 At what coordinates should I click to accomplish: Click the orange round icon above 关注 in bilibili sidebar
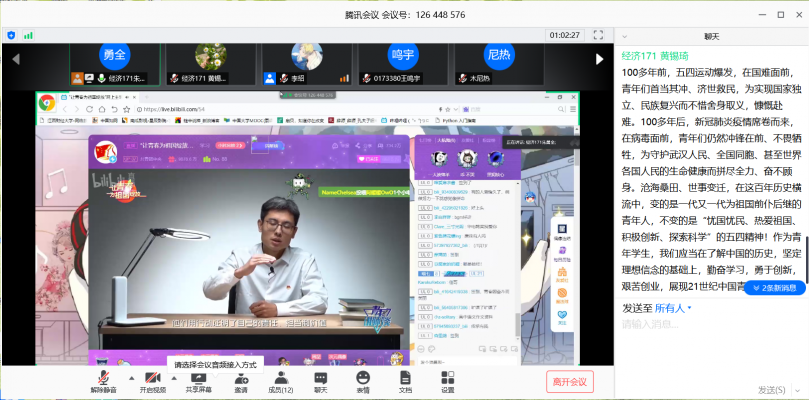562,295
